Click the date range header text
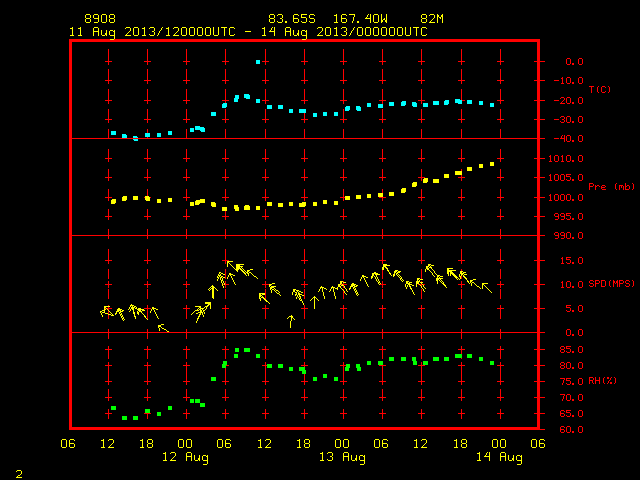The height and width of the screenshot is (480, 640). click(248, 32)
